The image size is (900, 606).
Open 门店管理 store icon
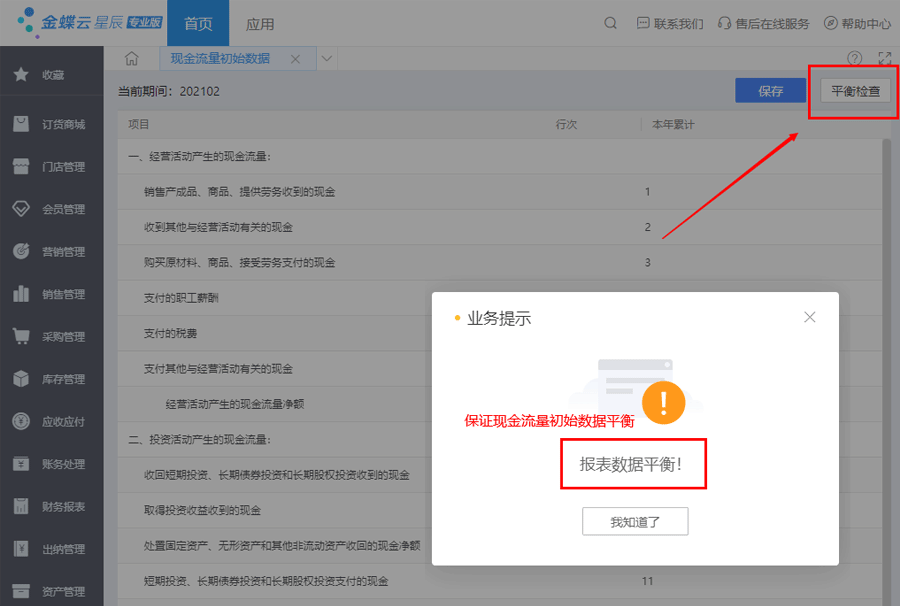[21, 166]
